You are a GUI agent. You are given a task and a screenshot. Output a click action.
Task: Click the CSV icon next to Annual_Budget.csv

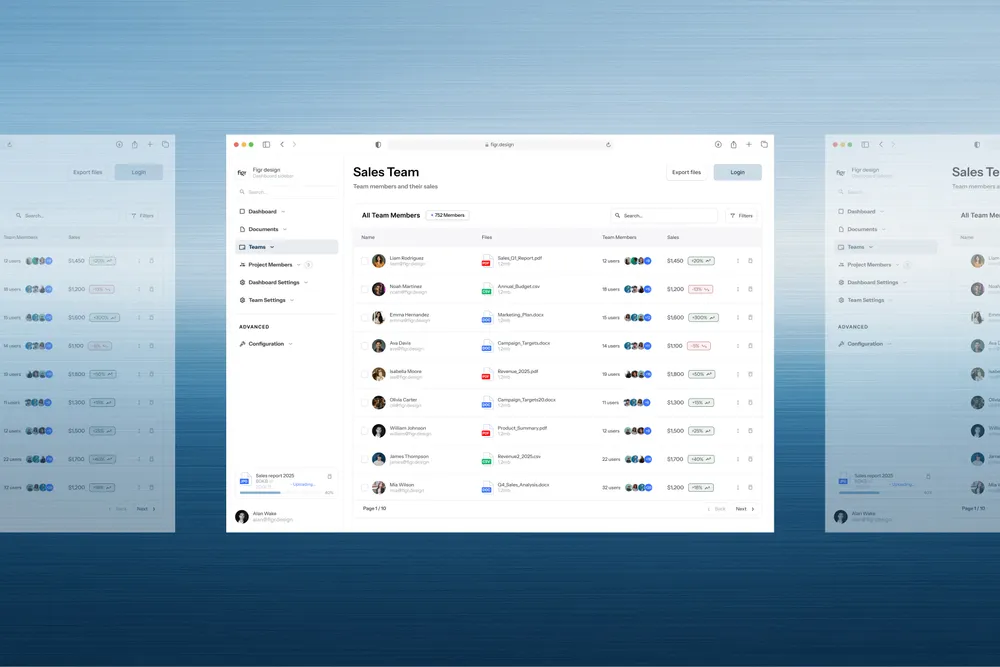[x=485, y=289]
